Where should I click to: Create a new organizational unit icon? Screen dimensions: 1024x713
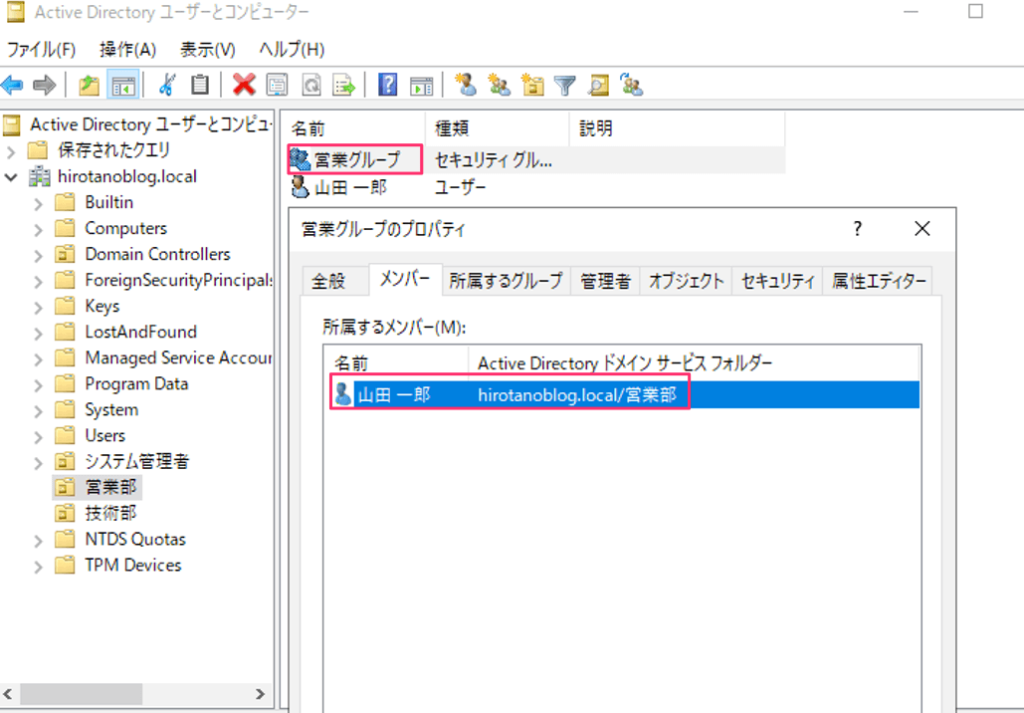[x=532, y=85]
